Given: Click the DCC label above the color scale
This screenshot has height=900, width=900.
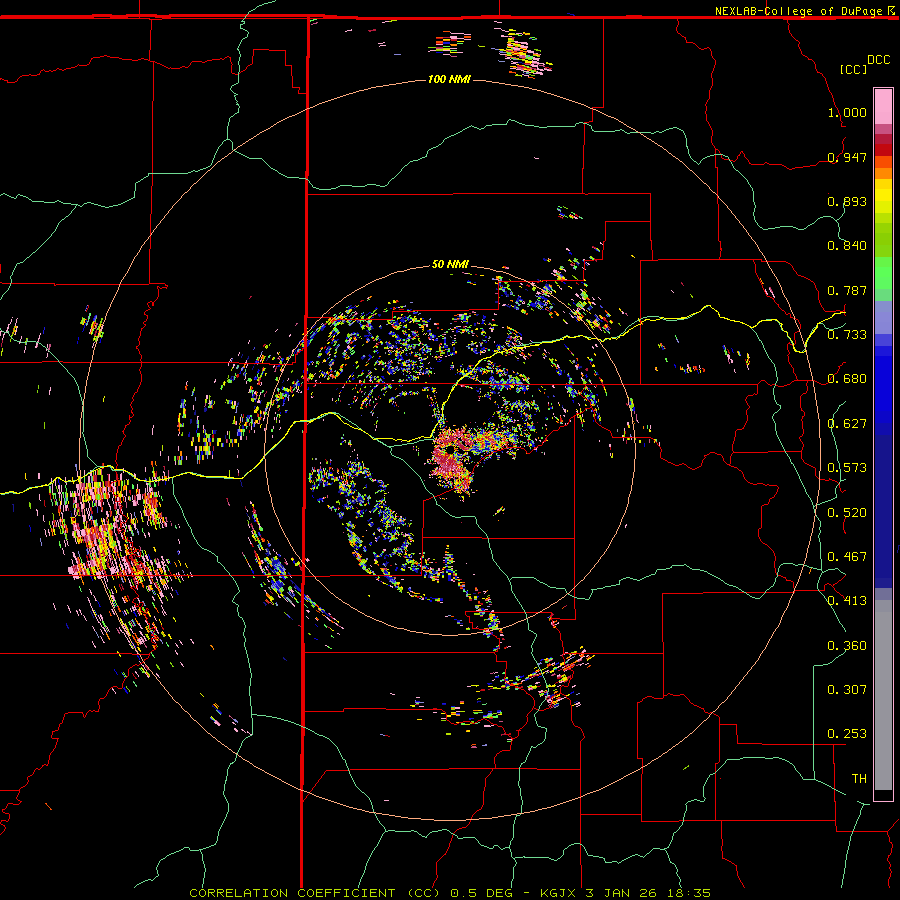Looking at the screenshot, I should [878, 60].
